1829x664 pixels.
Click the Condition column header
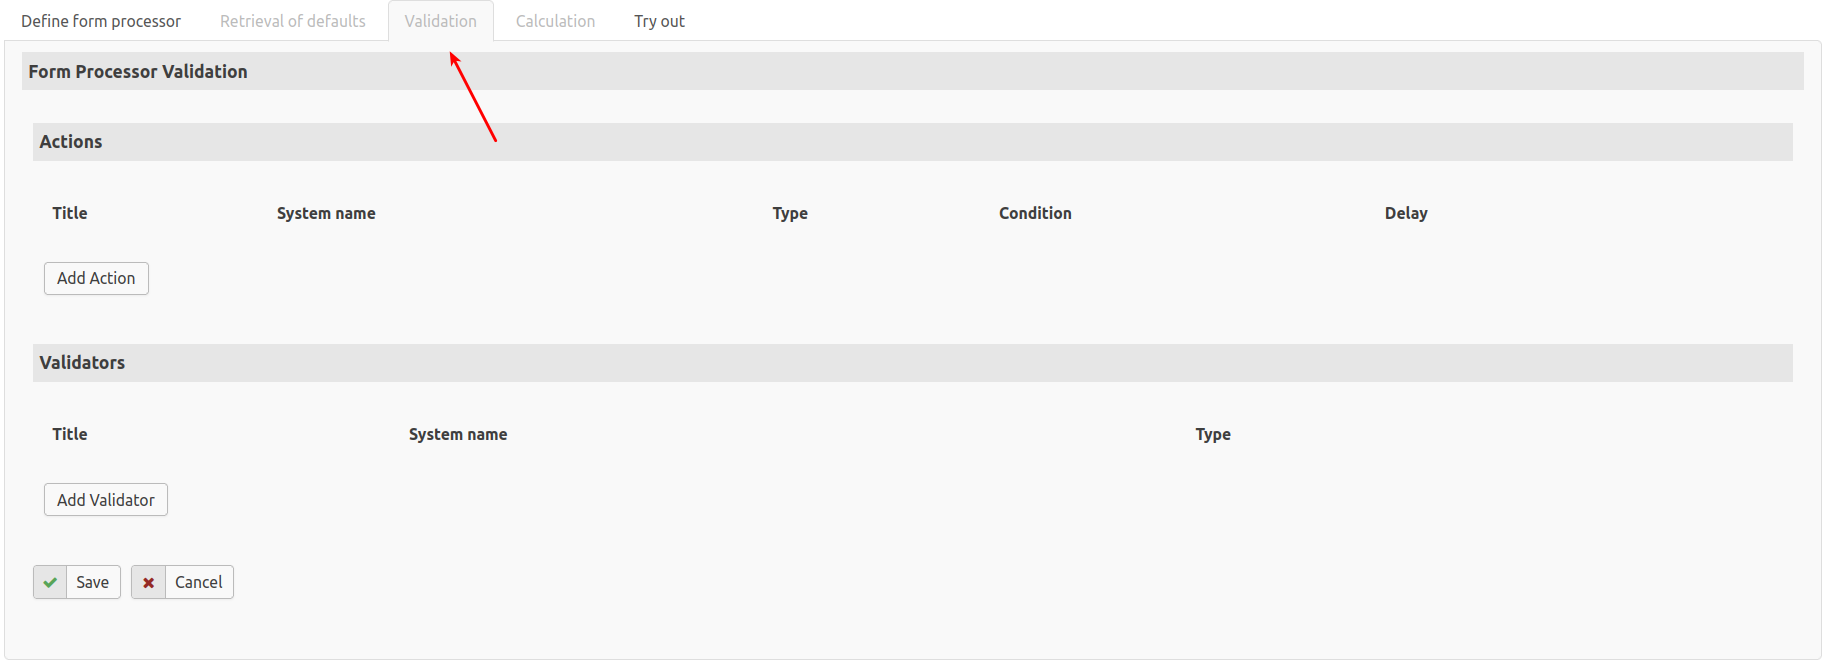pos(1035,213)
